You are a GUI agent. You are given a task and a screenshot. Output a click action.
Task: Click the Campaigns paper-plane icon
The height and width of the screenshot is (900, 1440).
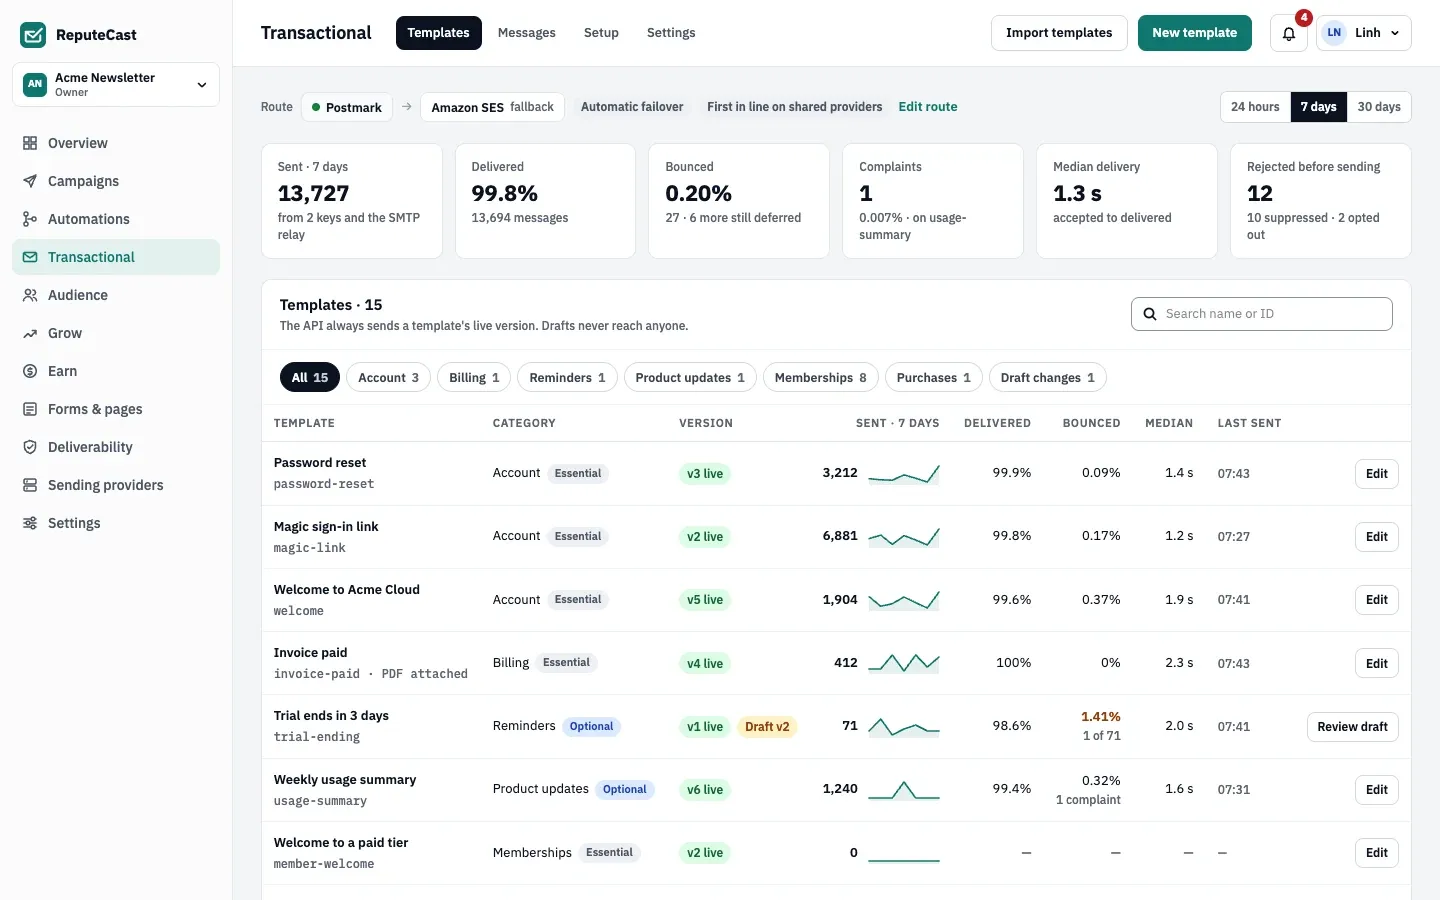click(30, 181)
